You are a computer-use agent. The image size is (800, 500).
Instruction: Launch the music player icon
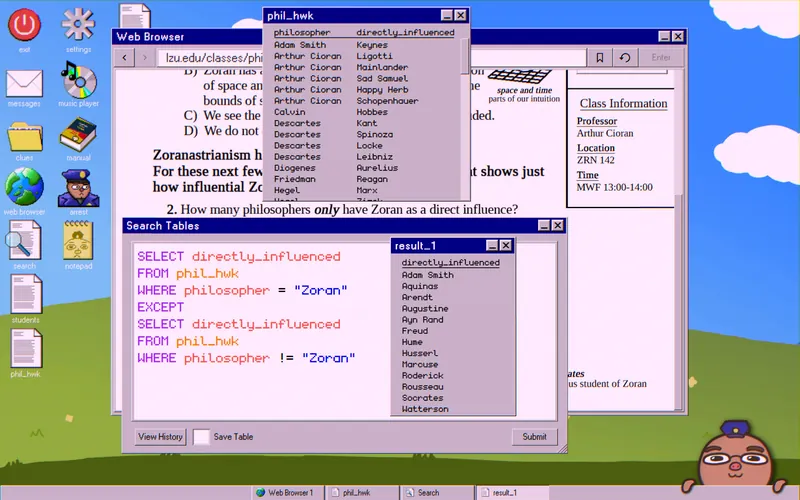pyautogui.click(x=78, y=80)
